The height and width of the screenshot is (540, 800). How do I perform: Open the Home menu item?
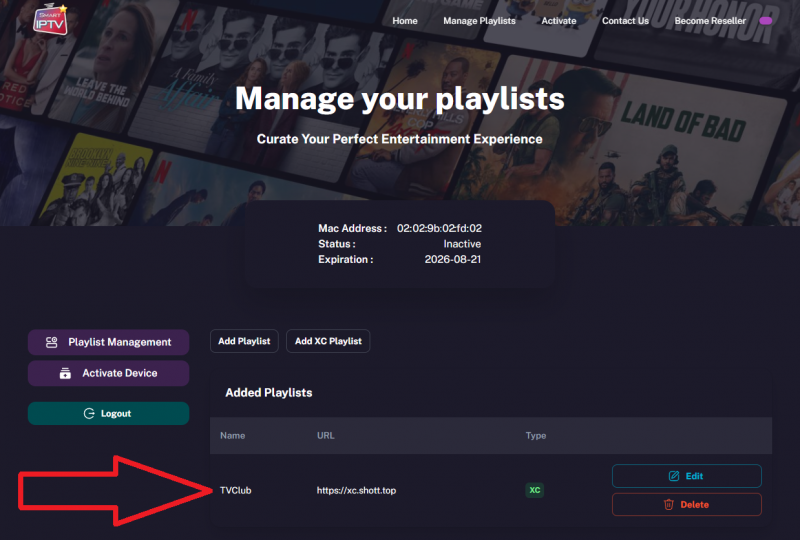(405, 21)
